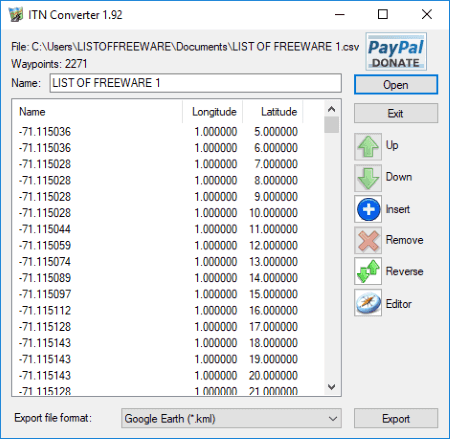Select waypoint row with latitude 9.000000
Image resolution: width=450 pixels, height=439 pixels.
tap(158, 197)
